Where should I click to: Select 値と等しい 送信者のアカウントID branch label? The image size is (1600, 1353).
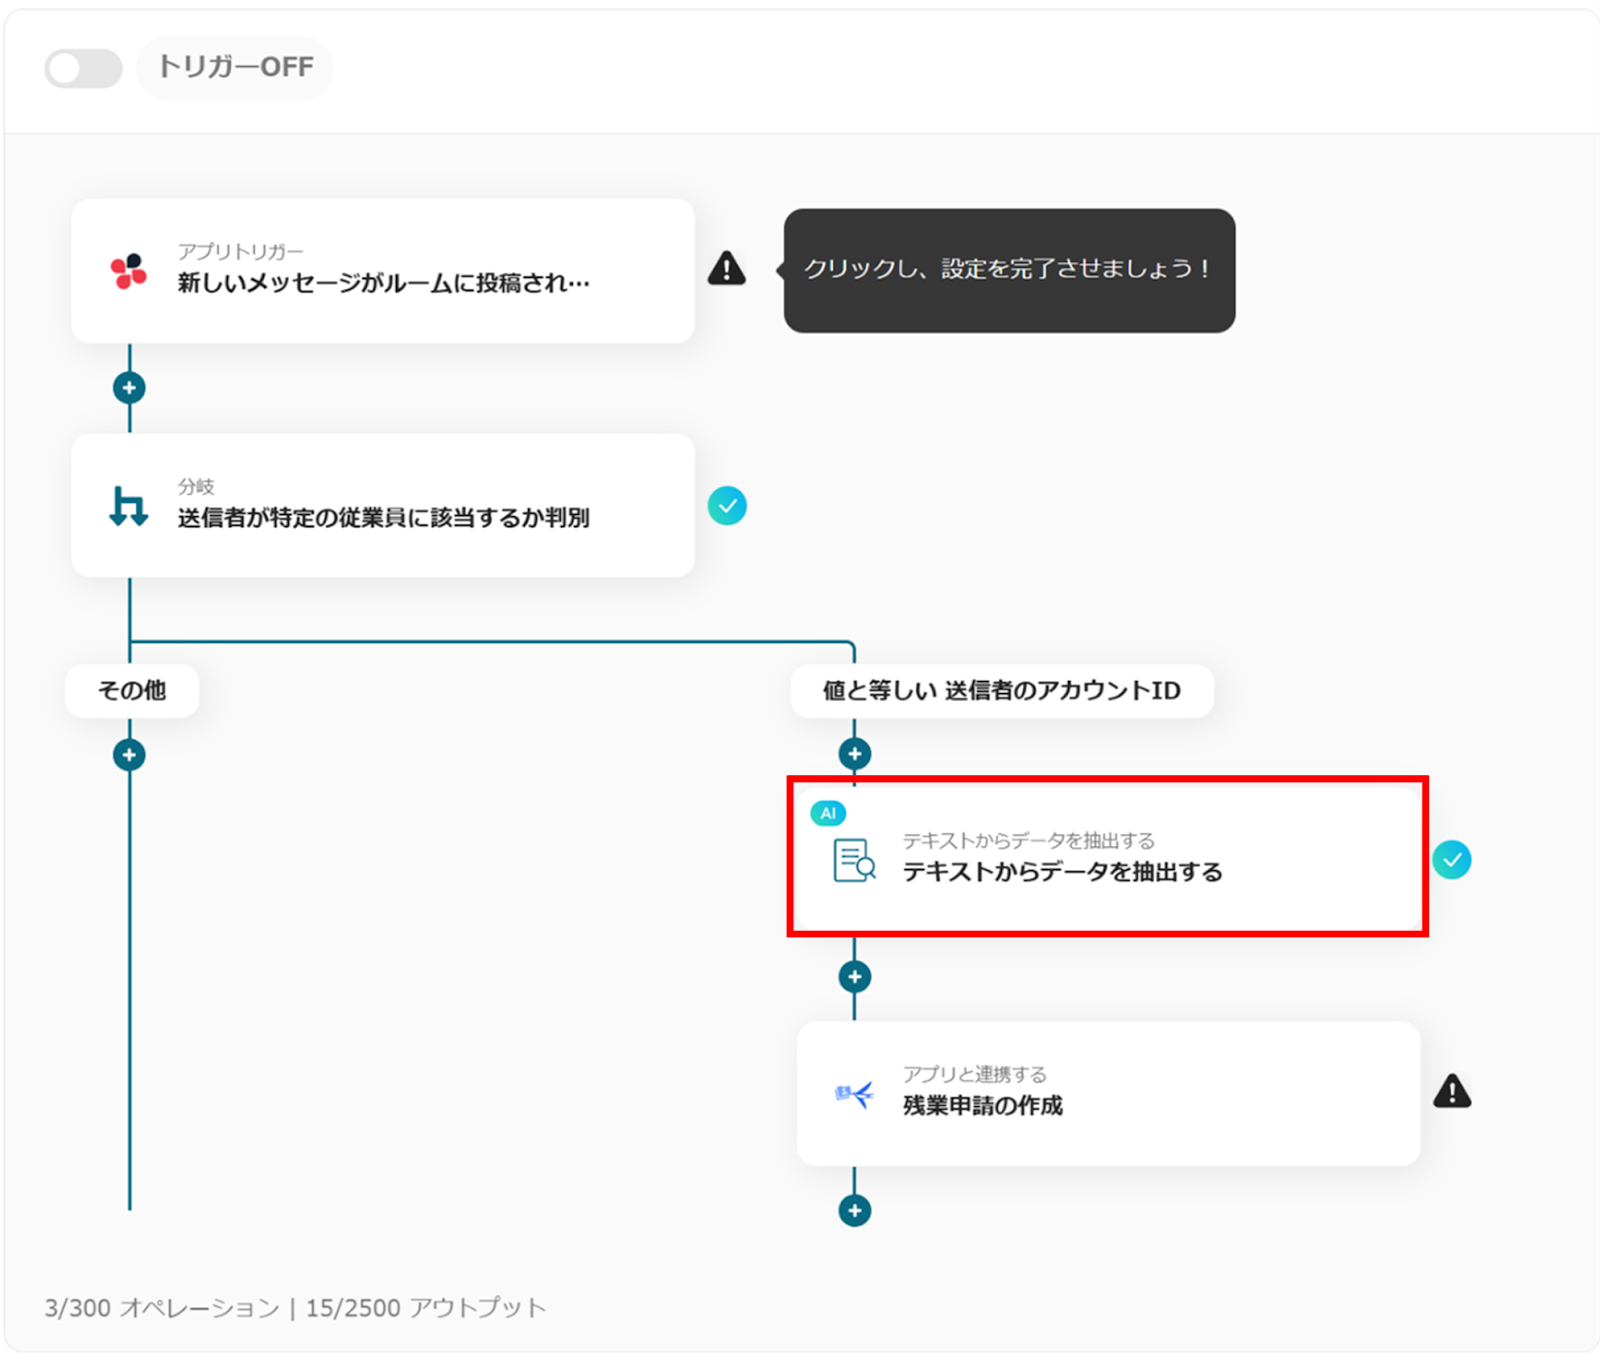tap(1002, 690)
